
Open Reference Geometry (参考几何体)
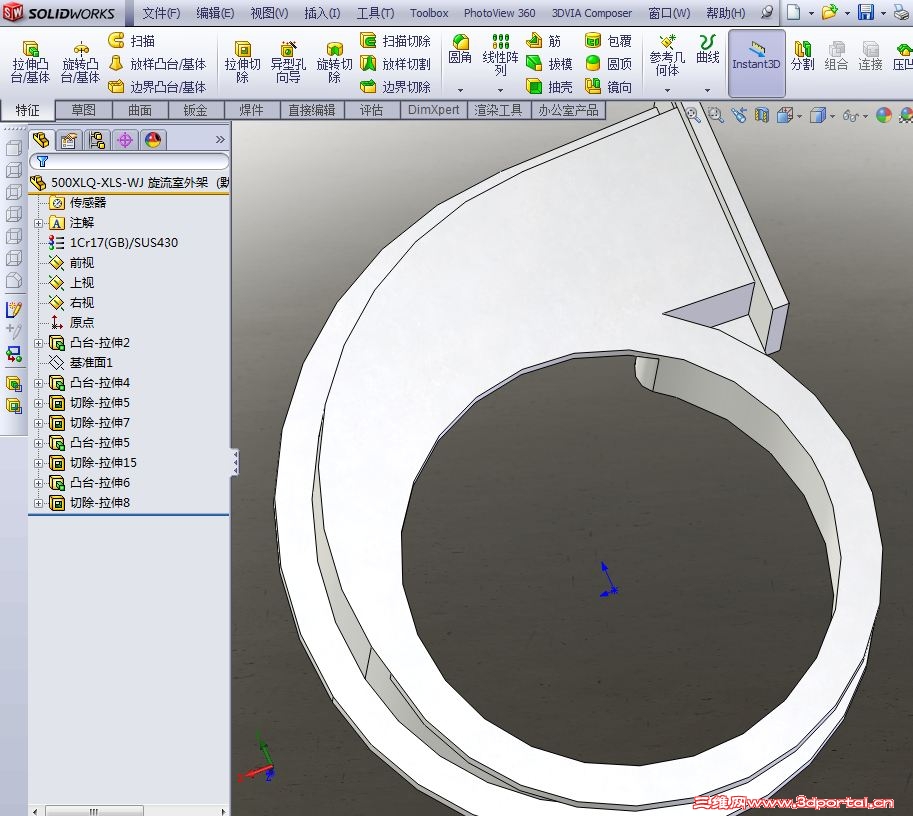click(x=667, y=55)
